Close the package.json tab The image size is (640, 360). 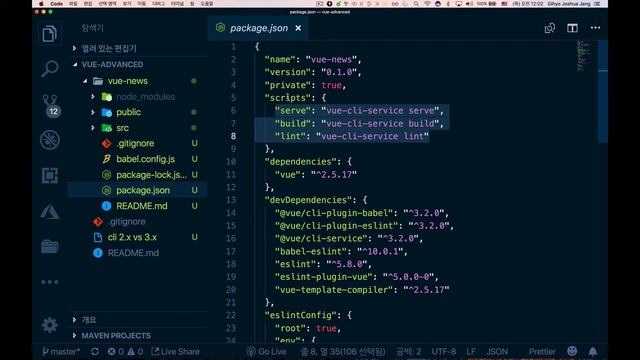click(x=298, y=28)
